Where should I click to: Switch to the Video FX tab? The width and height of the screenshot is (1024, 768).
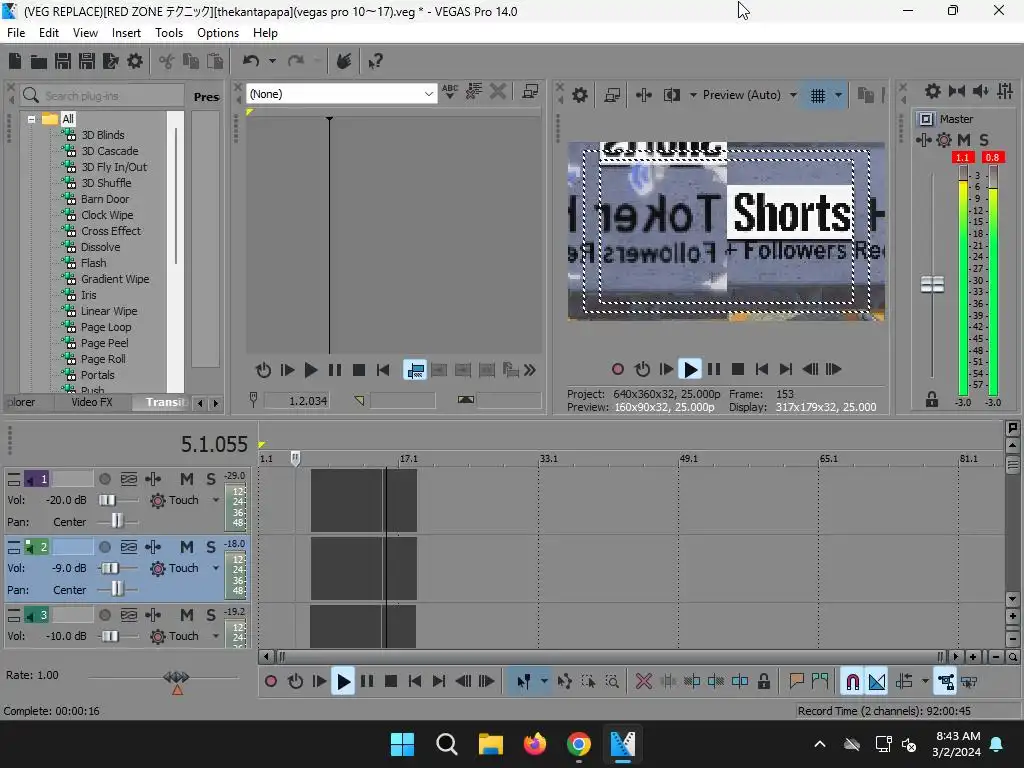pyautogui.click(x=92, y=402)
